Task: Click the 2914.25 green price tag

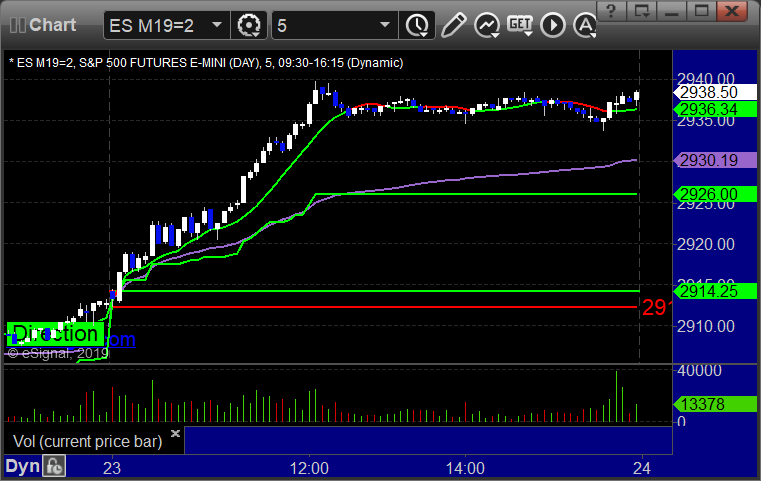Action: pyautogui.click(x=715, y=291)
